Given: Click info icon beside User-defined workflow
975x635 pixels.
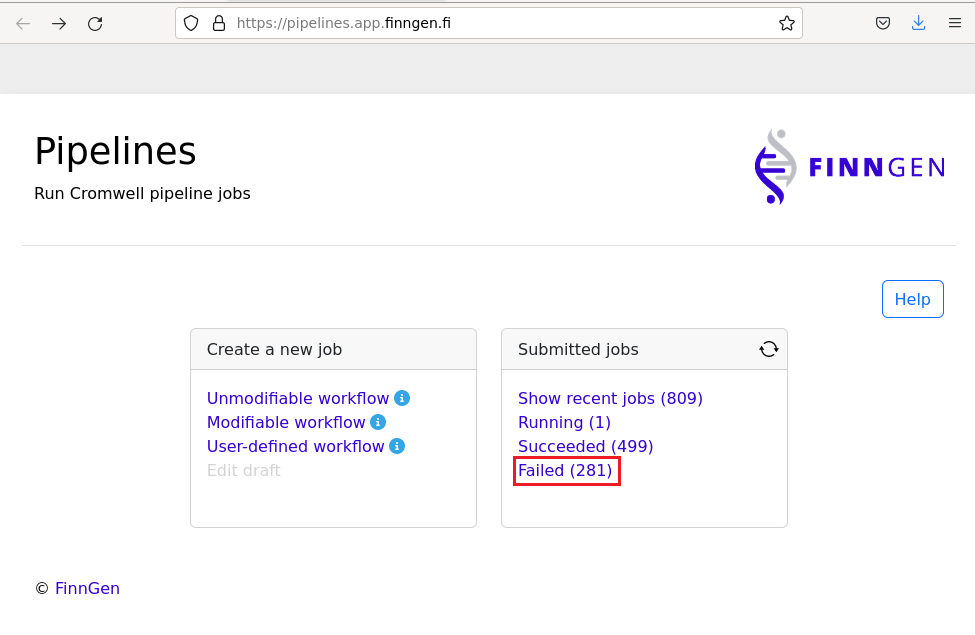Looking at the screenshot, I should pyautogui.click(x=397, y=446).
